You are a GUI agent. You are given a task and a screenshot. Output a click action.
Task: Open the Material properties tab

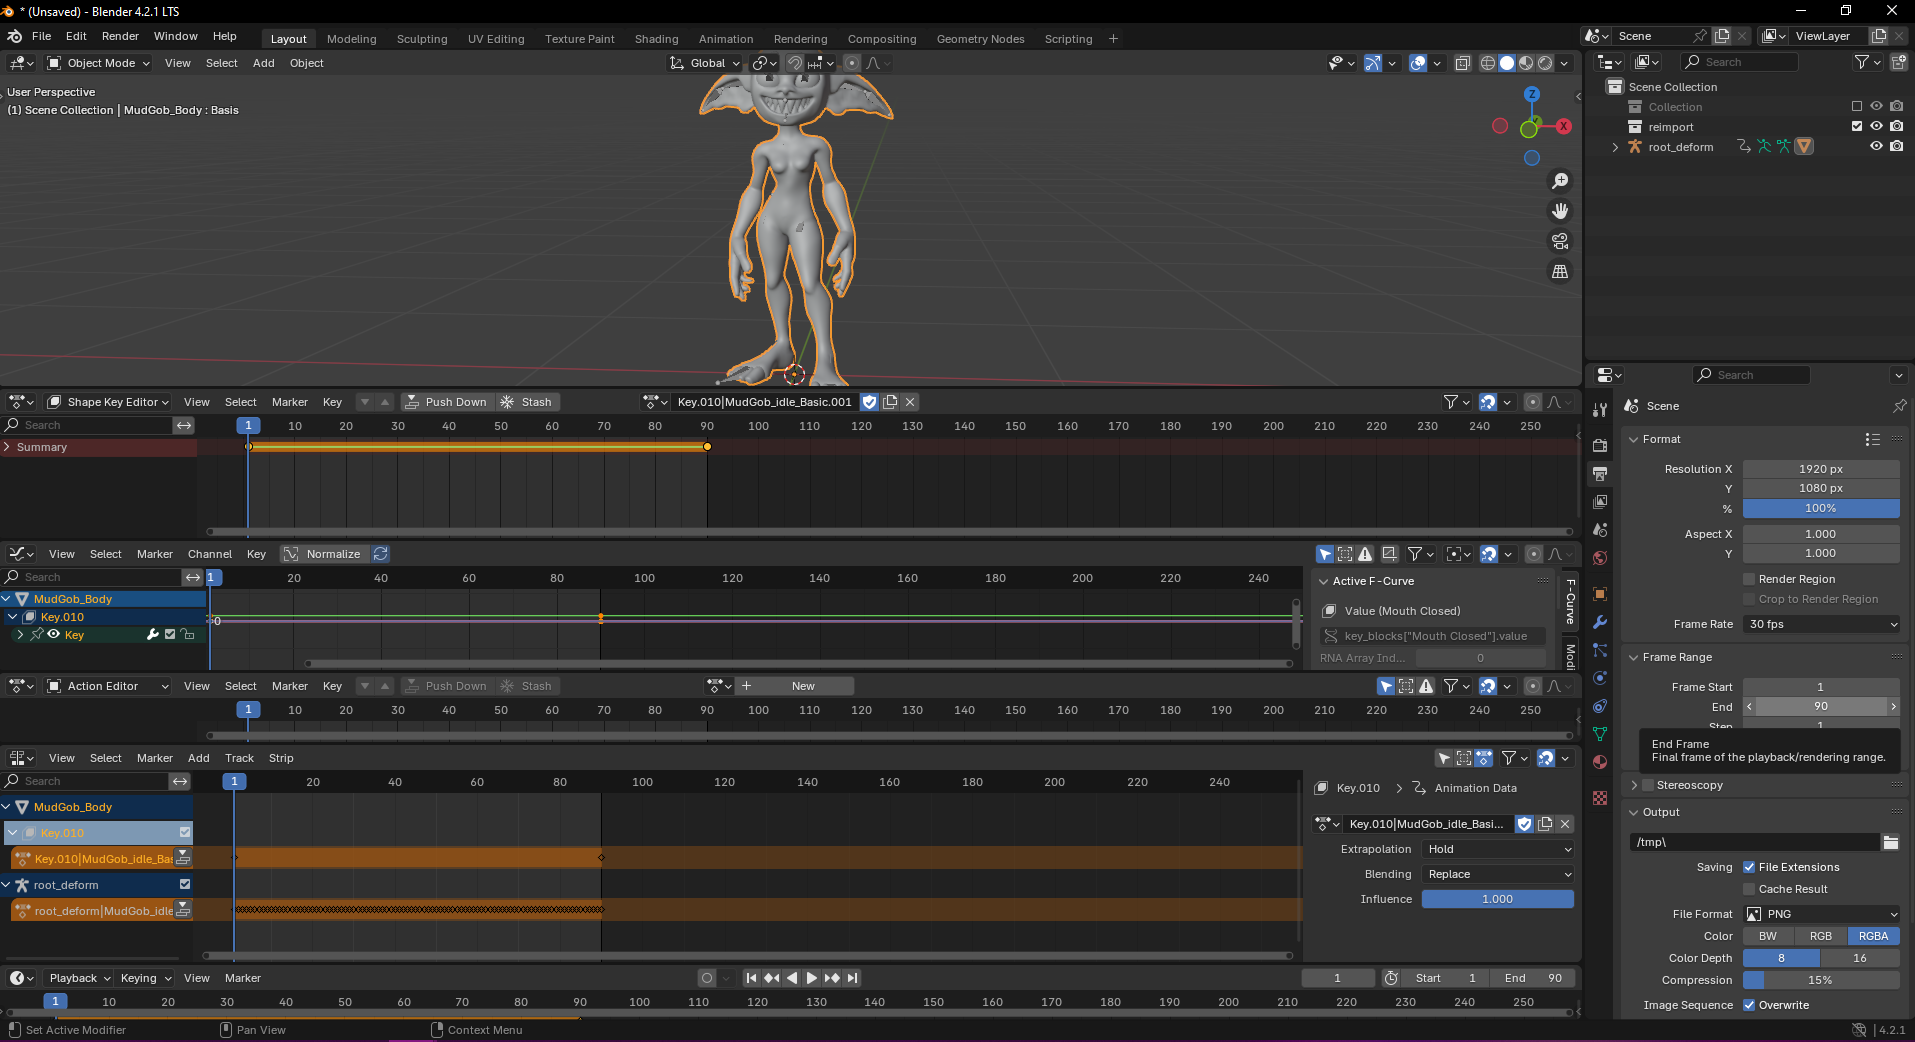(1600, 762)
